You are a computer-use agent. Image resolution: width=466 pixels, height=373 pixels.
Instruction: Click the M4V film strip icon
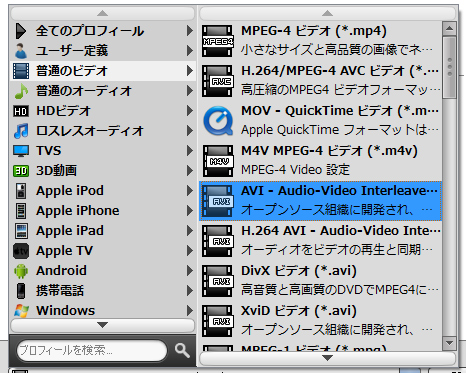pyautogui.click(x=218, y=161)
